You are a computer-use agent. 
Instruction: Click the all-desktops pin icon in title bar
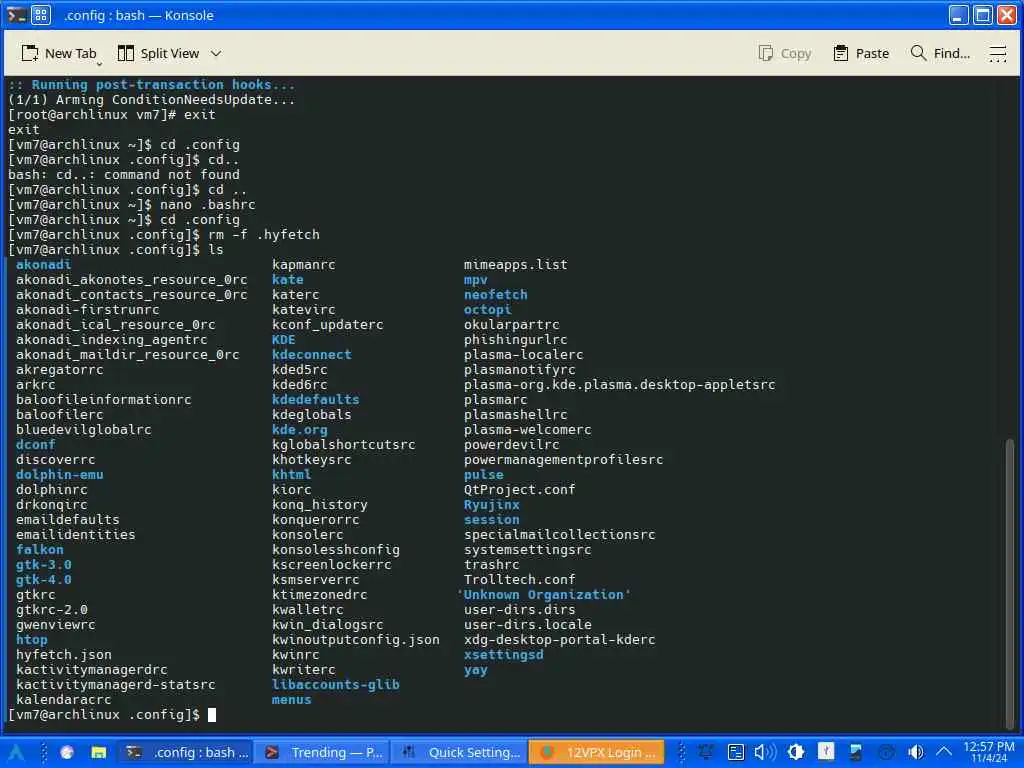[x=40, y=15]
